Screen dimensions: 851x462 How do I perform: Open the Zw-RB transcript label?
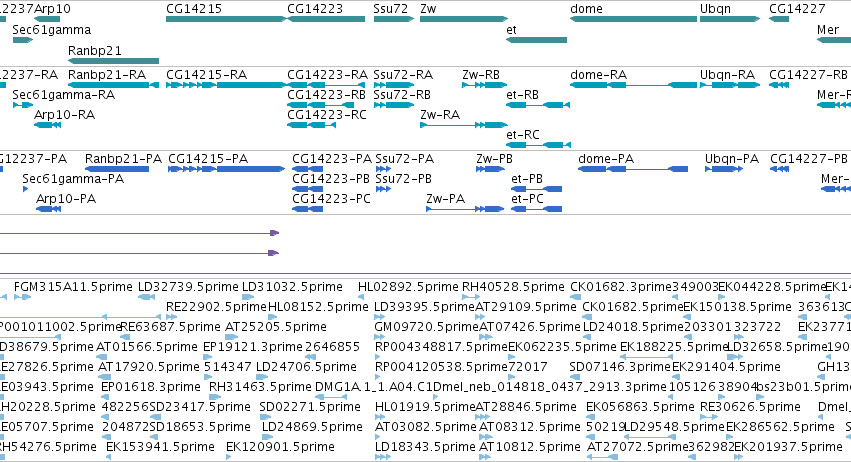[x=481, y=74]
